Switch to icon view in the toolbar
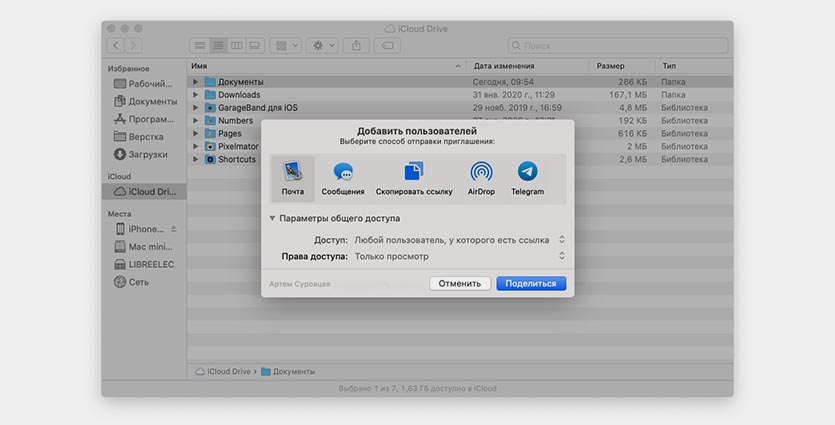835x425 pixels. tap(200, 46)
